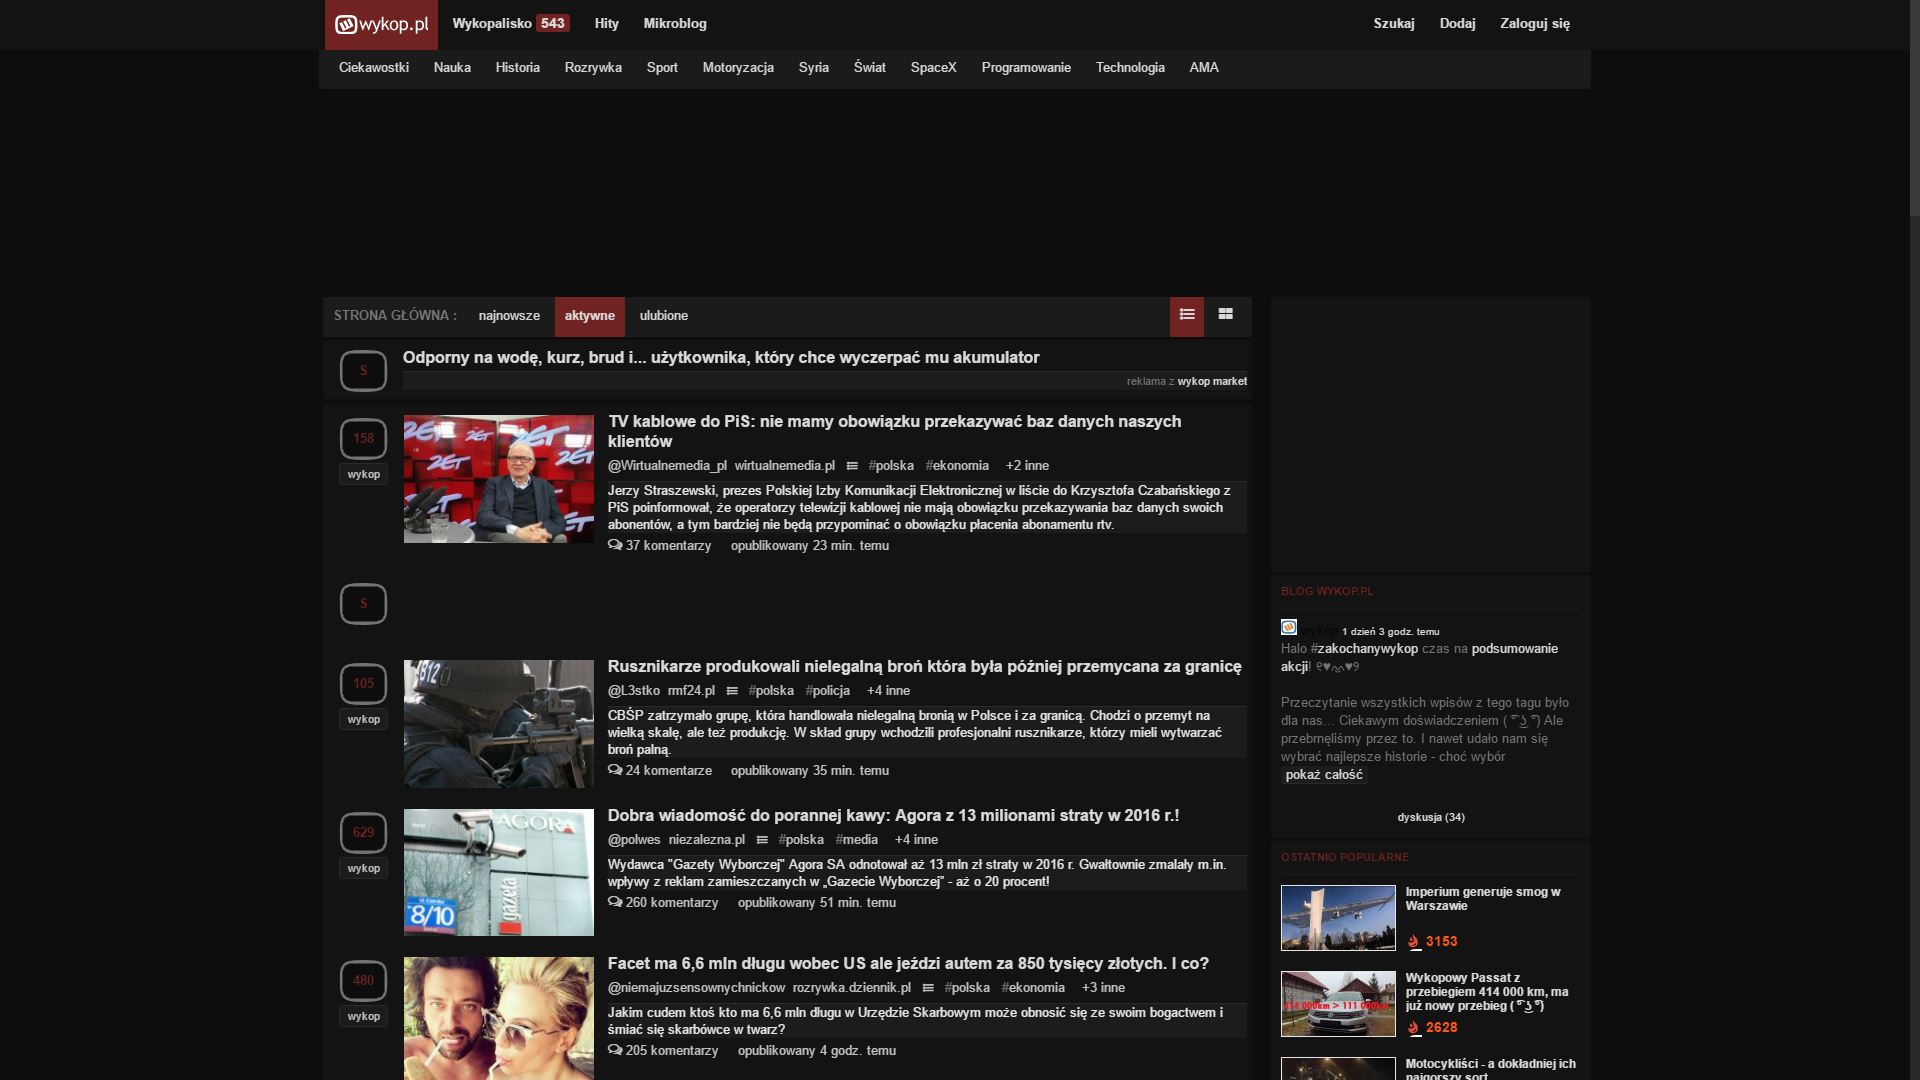The height and width of the screenshot is (1080, 1920).
Task: Open the comments icon showing 24 komentarze
Action: tap(615, 770)
